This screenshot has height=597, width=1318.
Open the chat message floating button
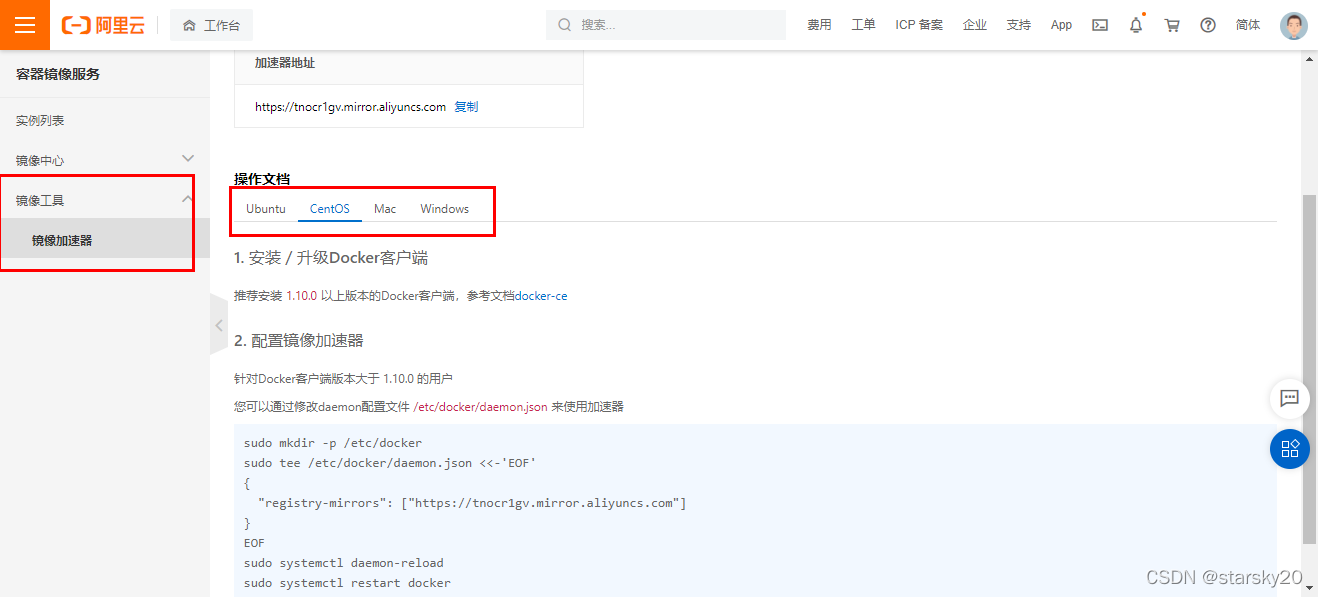coord(1290,398)
